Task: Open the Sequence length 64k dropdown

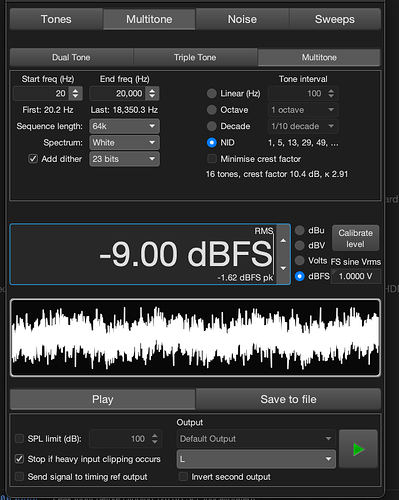Action: coord(124,126)
